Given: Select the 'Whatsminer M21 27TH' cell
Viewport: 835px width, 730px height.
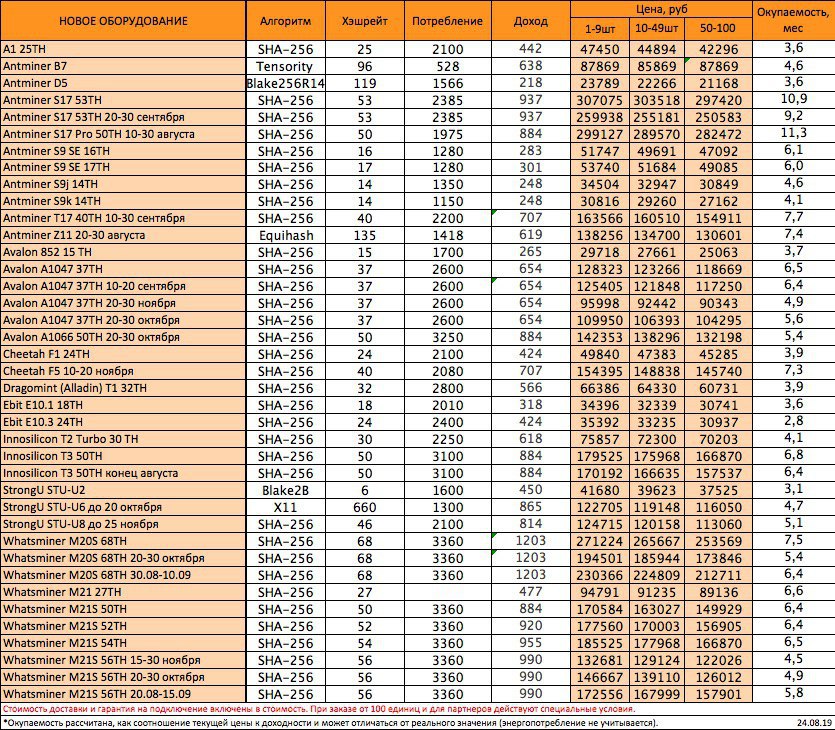Looking at the screenshot, I should pyautogui.click(x=123, y=592).
